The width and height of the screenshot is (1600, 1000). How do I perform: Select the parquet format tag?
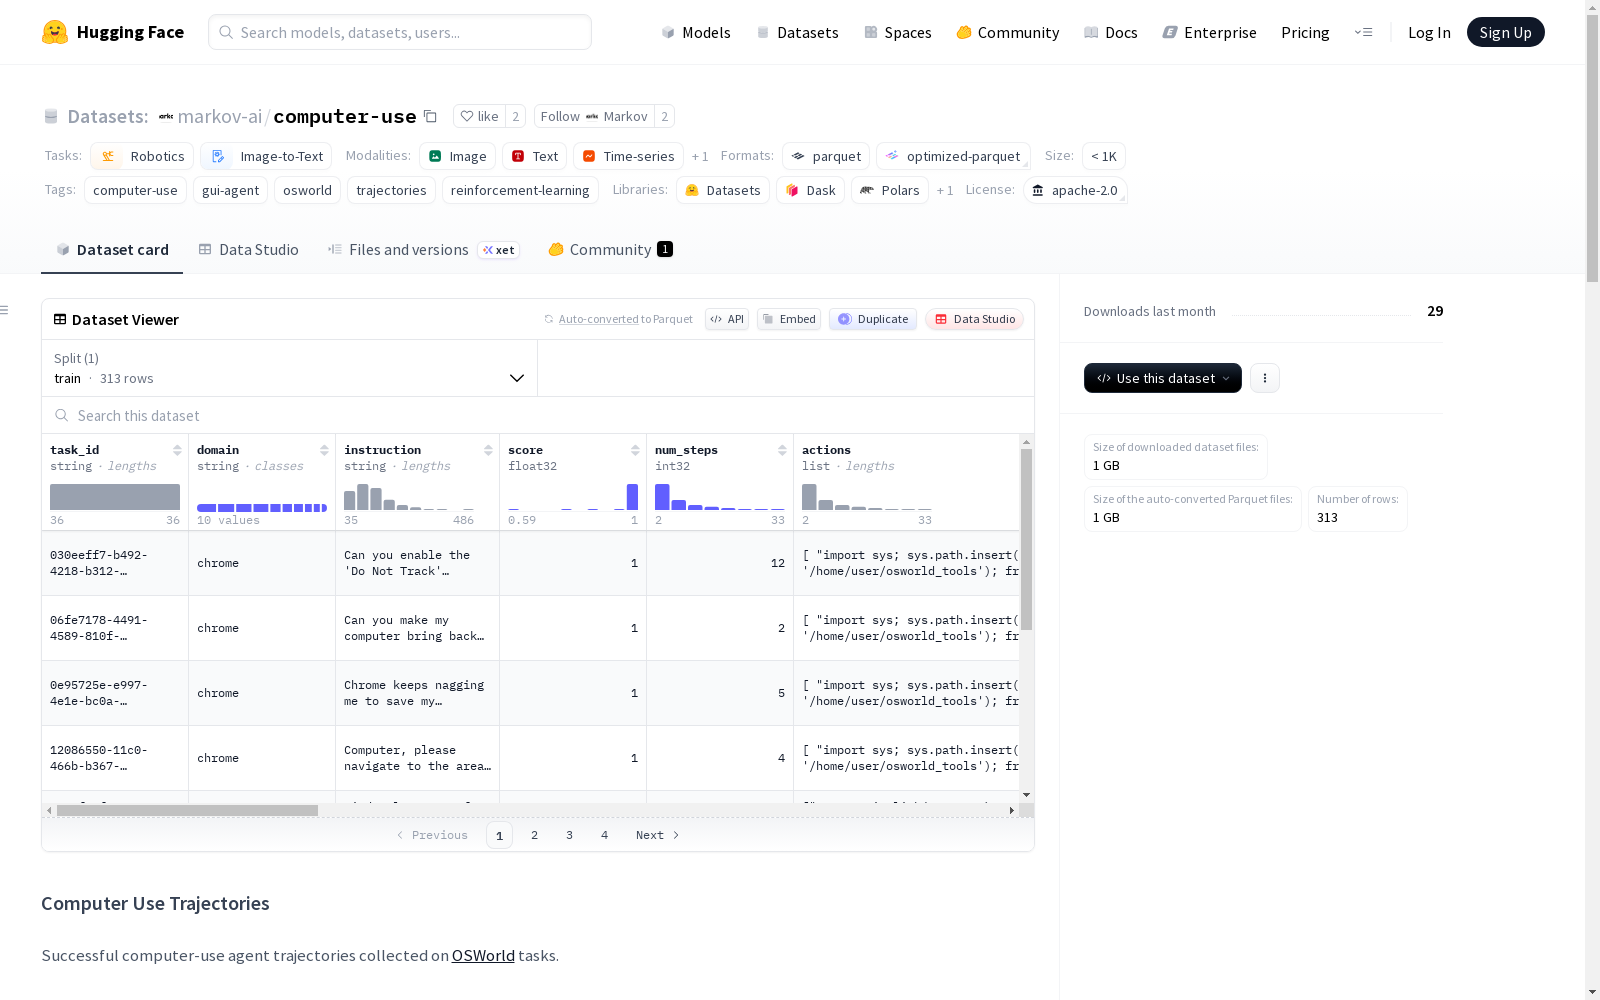pos(826,156)
